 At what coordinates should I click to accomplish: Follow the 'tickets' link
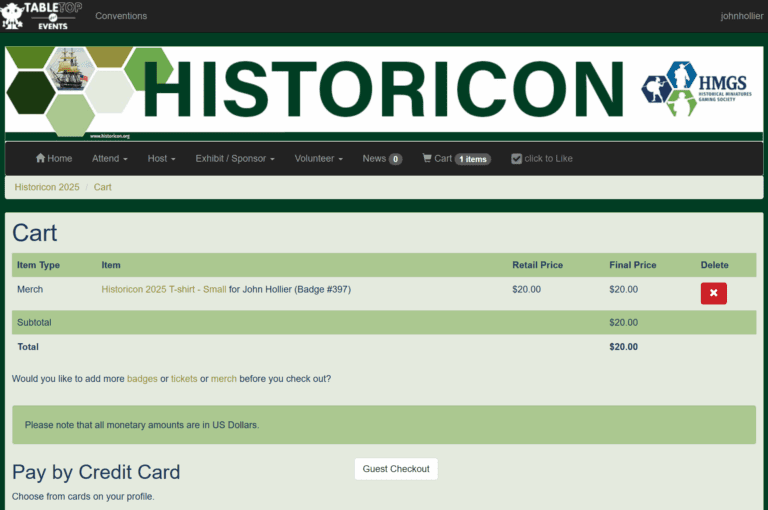pyautogui.click(x=184, y=379)
